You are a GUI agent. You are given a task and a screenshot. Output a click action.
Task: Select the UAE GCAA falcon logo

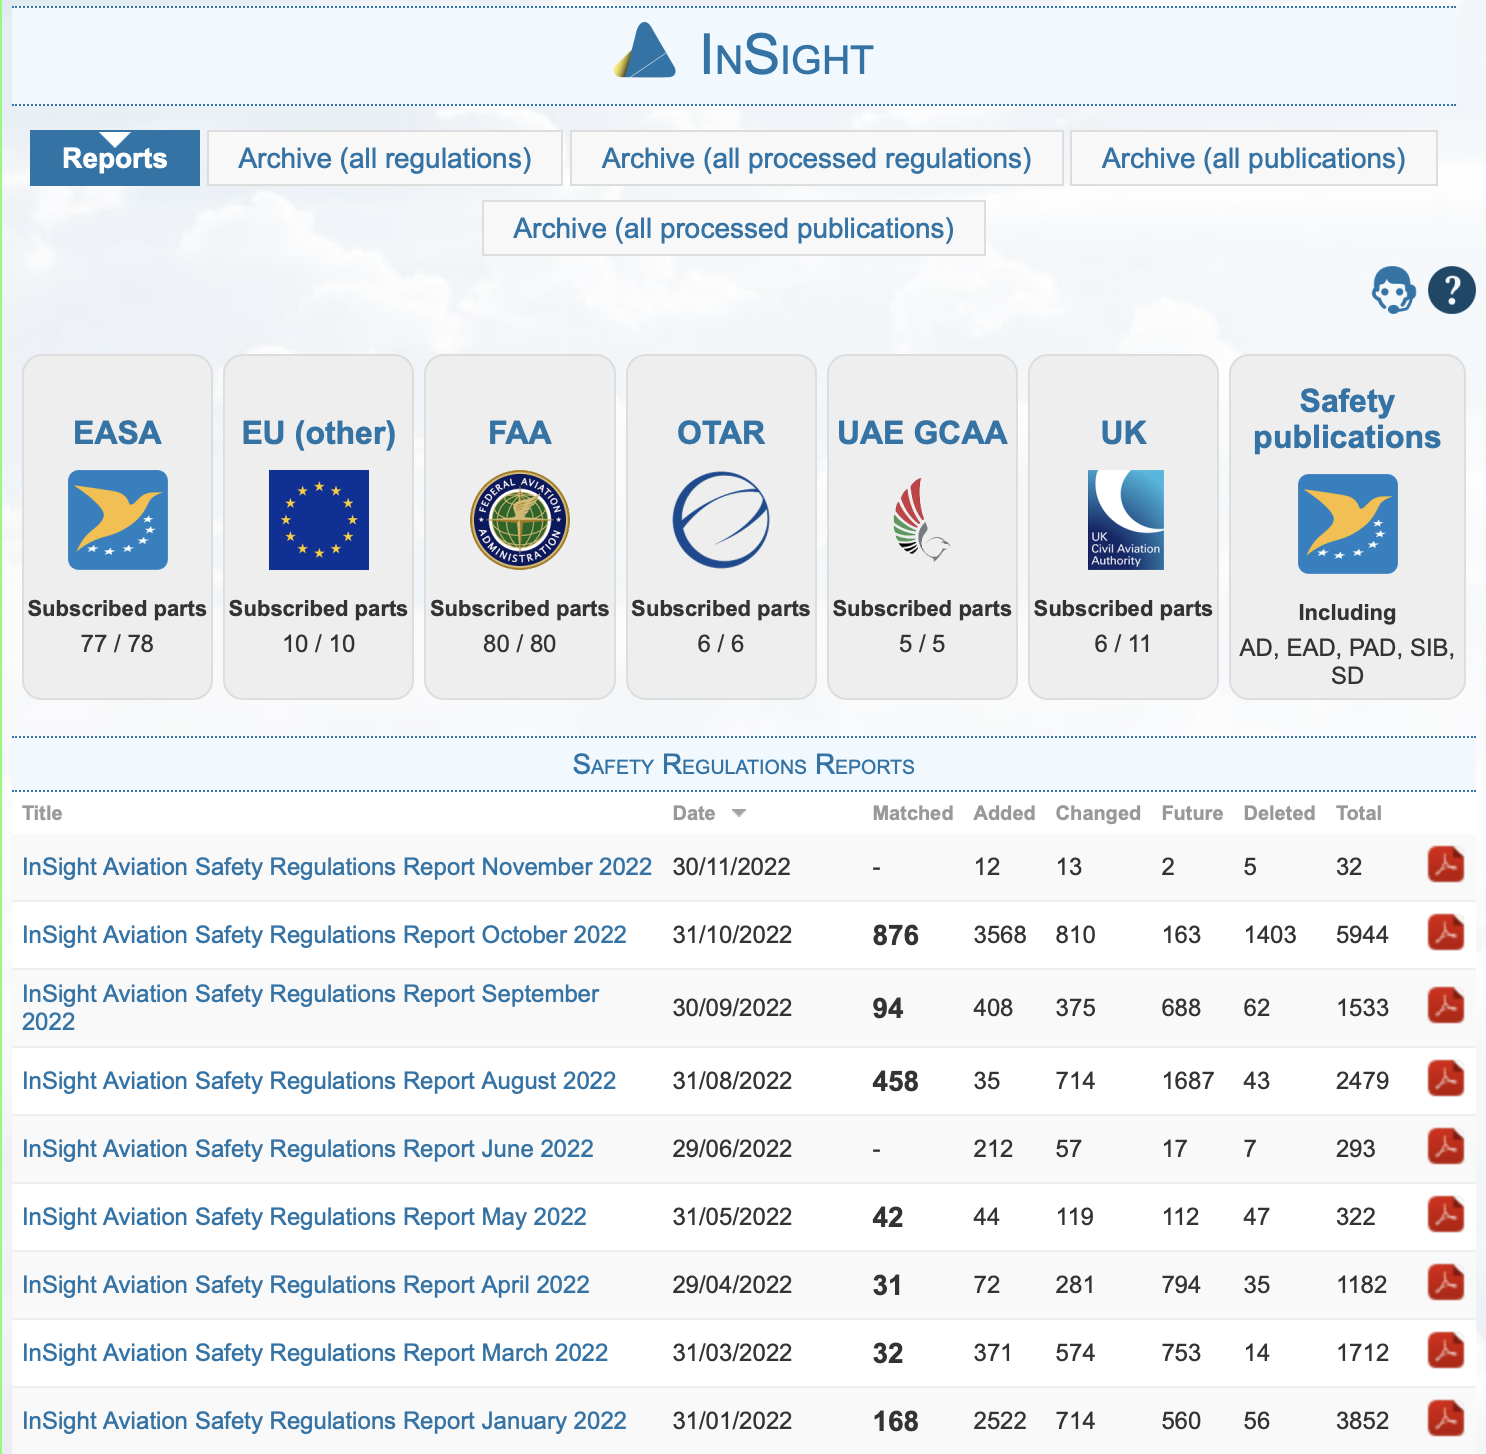tap(922, 520)
